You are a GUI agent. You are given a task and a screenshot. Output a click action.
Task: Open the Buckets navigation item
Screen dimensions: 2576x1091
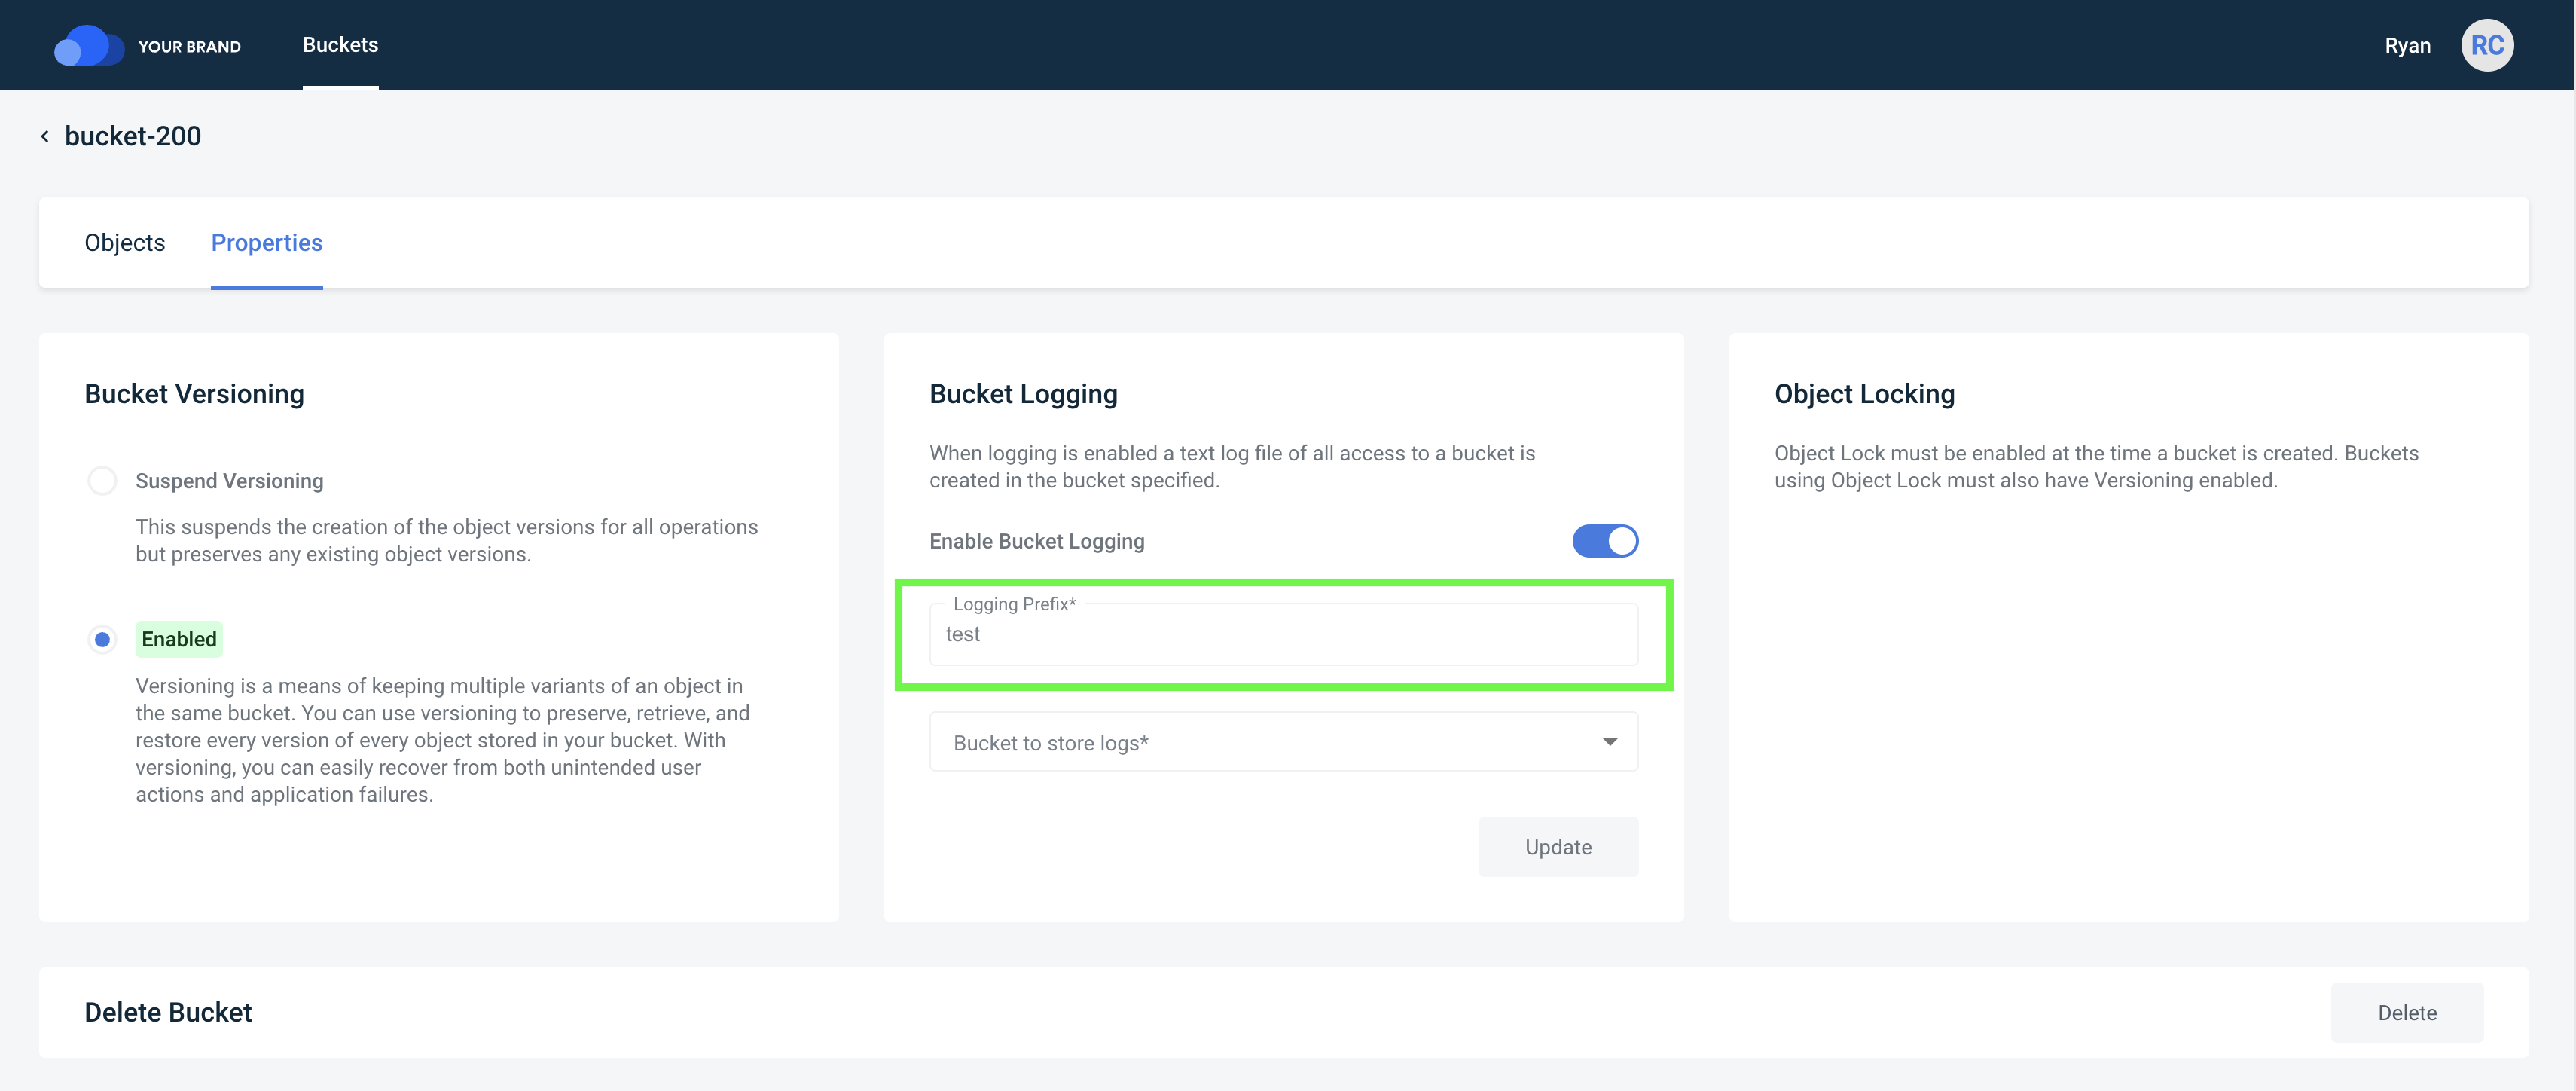pos(340,45)
